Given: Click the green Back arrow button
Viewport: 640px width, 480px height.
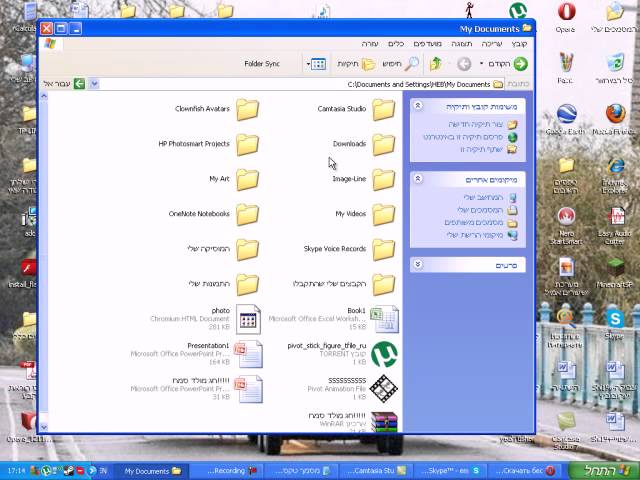Looking at the screenshot, I should [x=520, y=64].
